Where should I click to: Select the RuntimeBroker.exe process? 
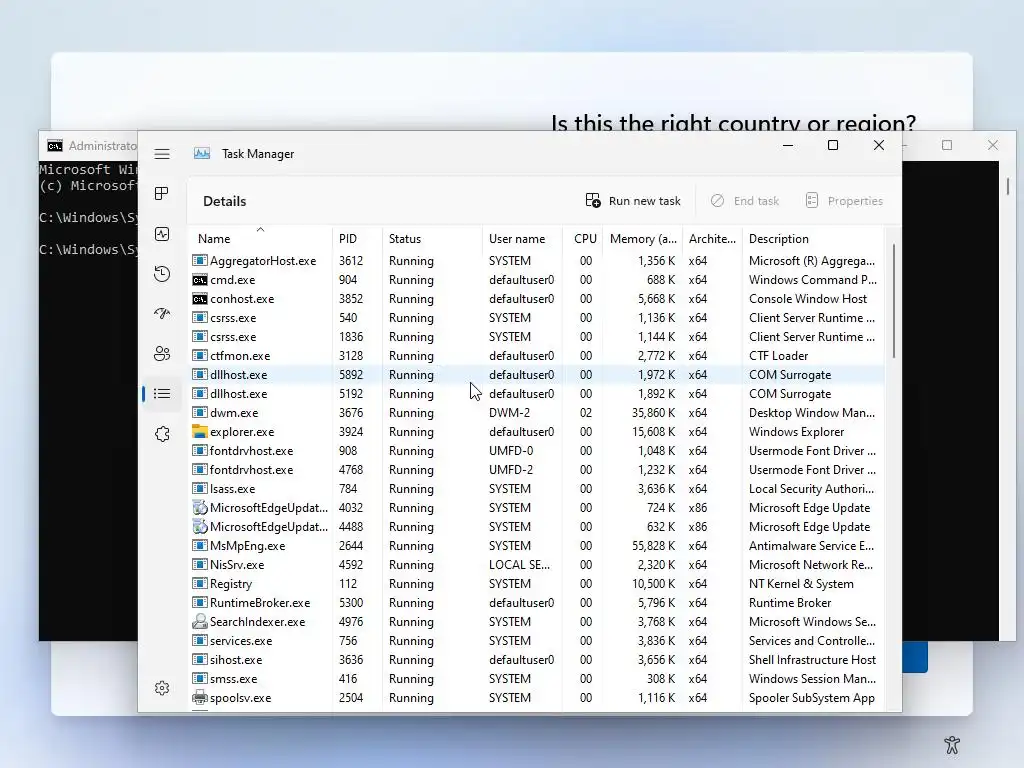537,602
